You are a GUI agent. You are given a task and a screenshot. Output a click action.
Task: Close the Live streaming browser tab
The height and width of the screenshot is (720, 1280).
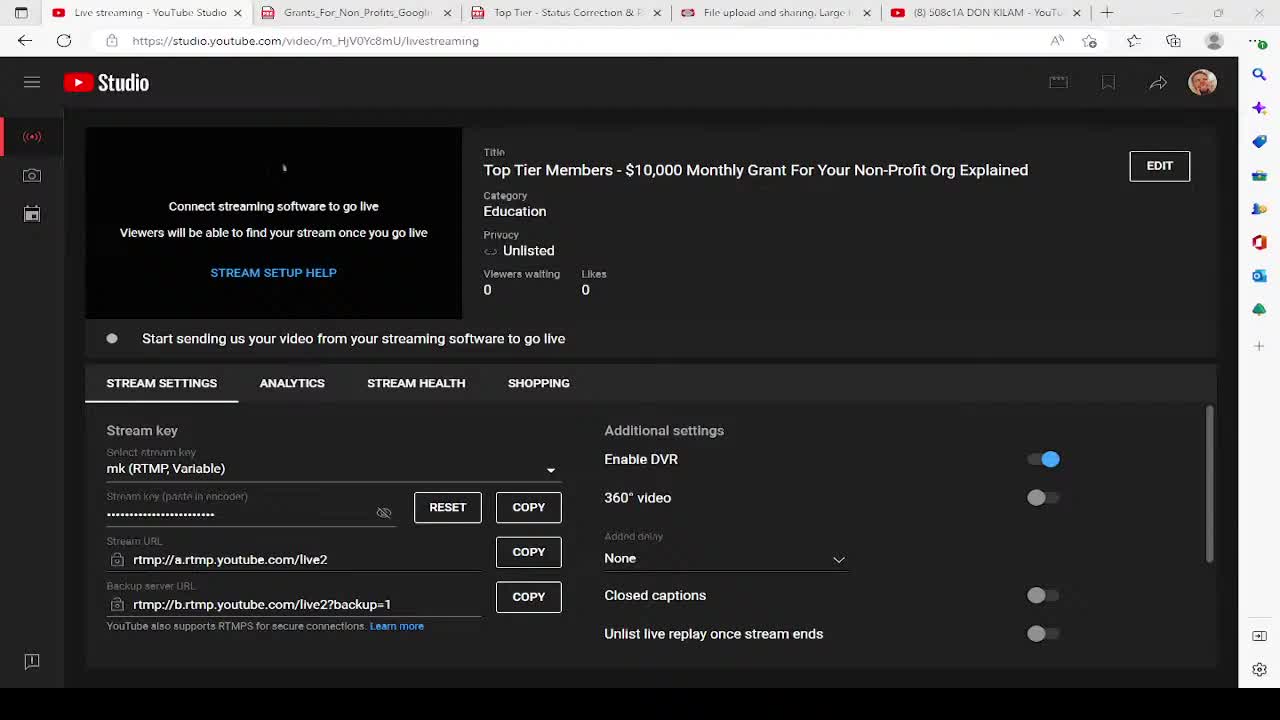click(237, 13)
